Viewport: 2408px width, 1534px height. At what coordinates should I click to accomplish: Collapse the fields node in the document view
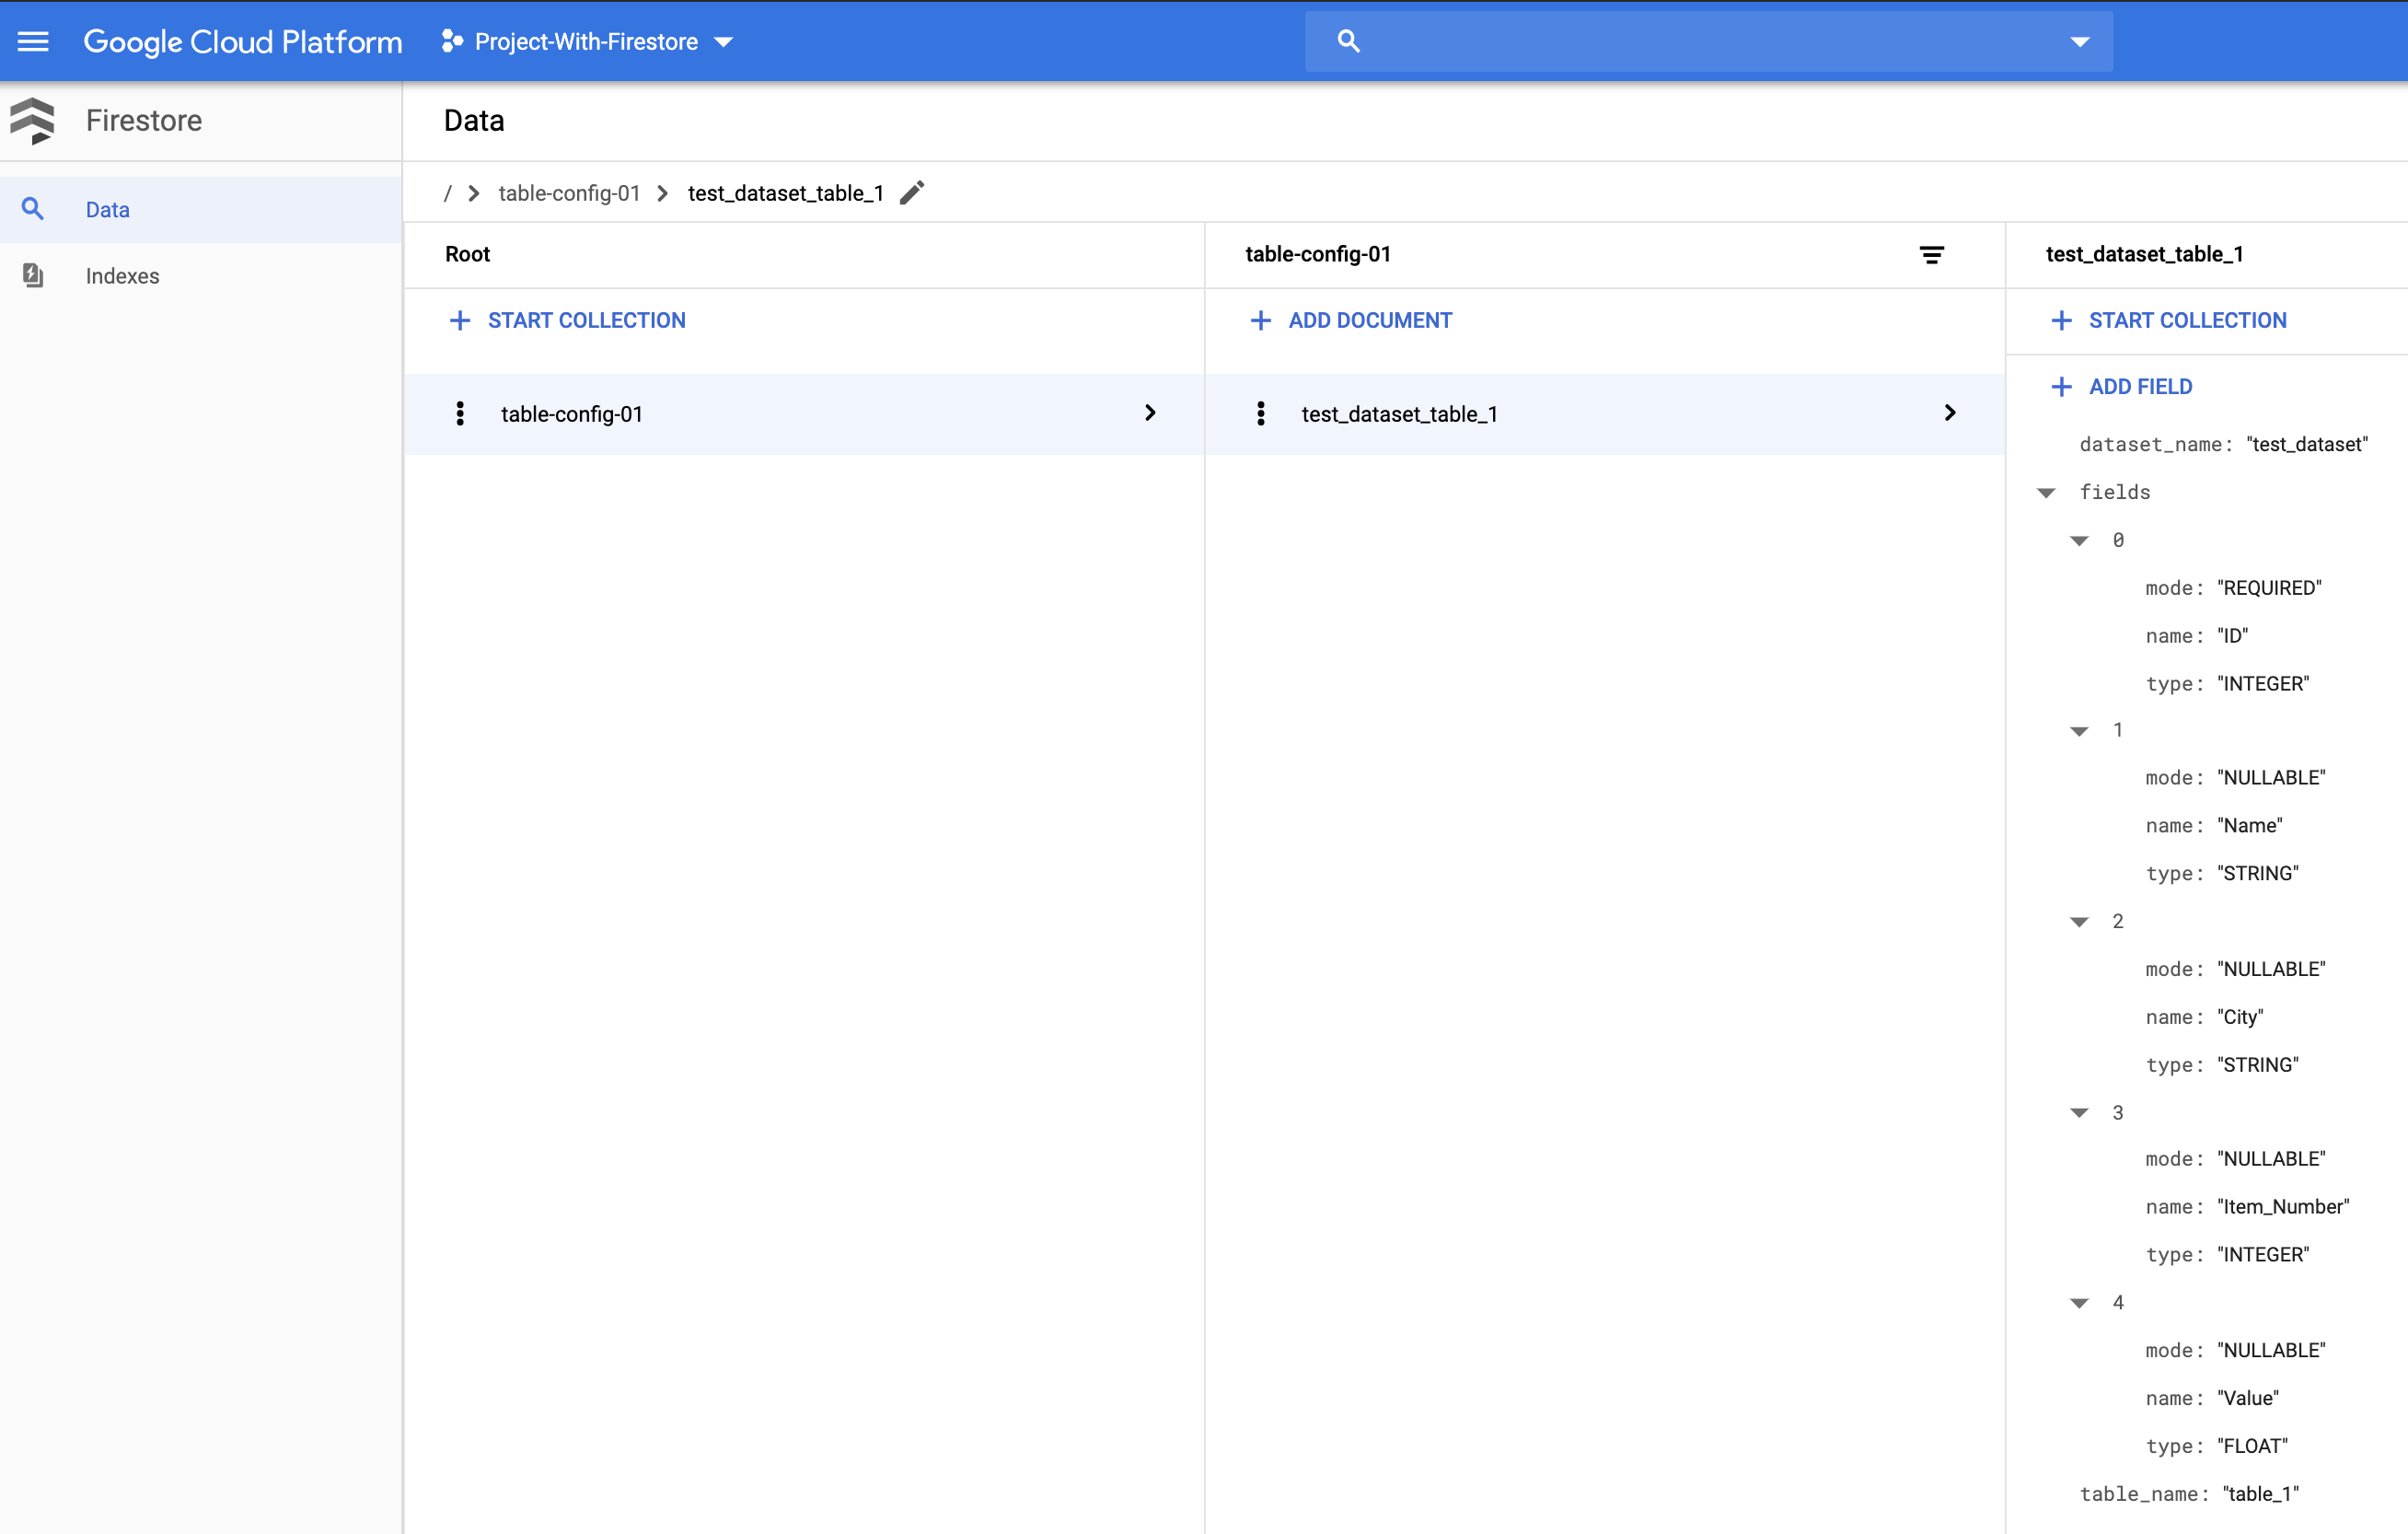[x=2047, y=491]
